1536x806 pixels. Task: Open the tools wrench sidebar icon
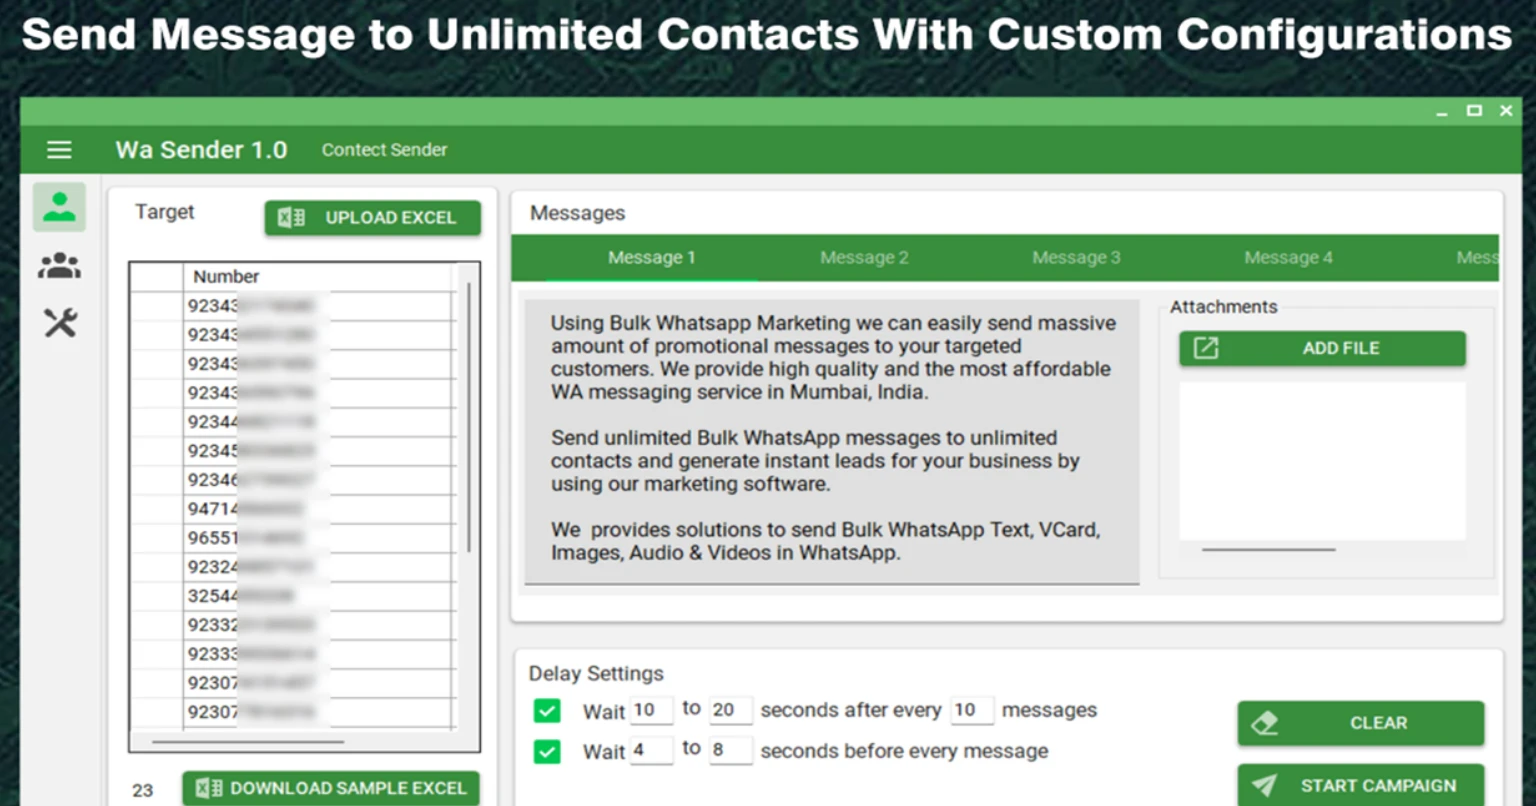60,322
